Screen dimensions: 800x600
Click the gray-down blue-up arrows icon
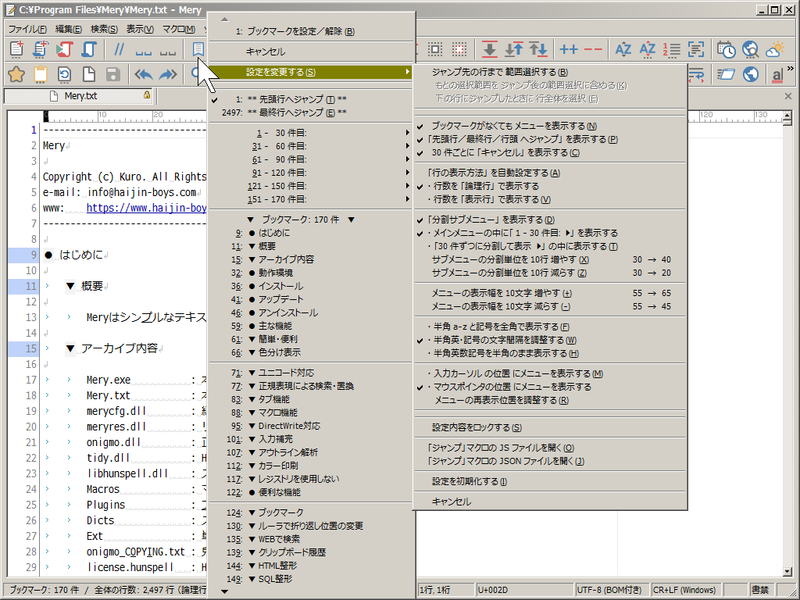pos(514,49)
